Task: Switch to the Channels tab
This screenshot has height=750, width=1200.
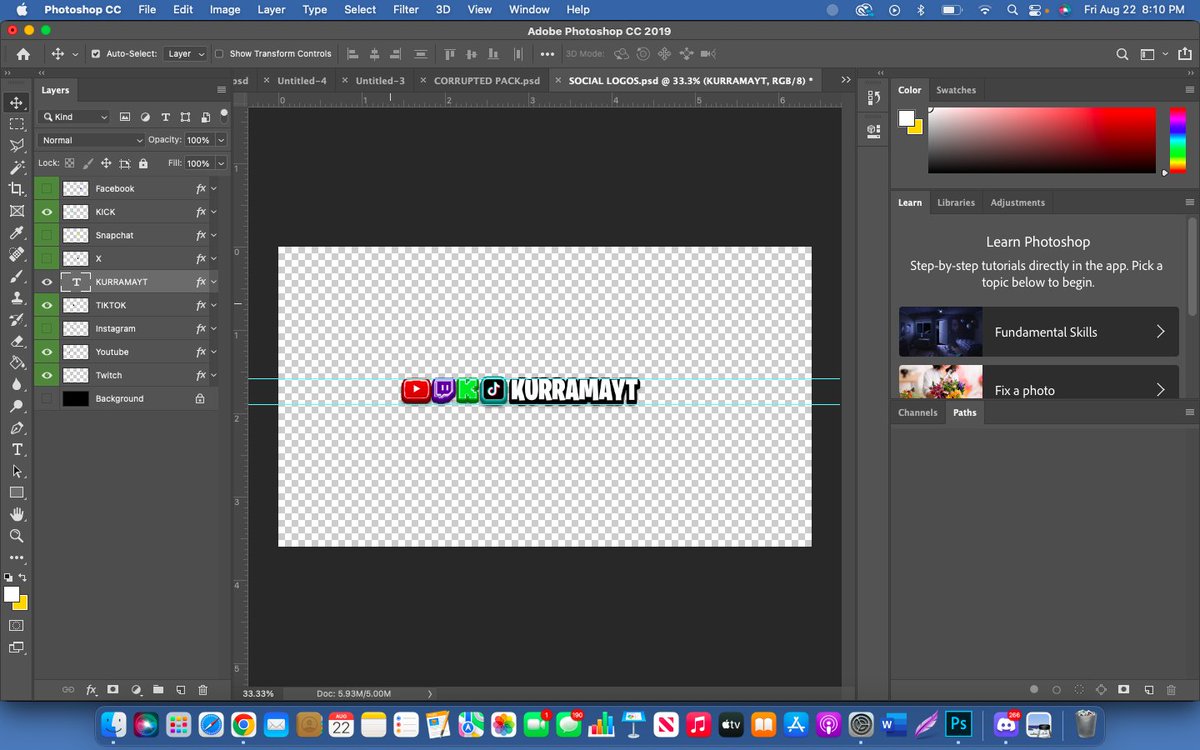Action: 917,412
